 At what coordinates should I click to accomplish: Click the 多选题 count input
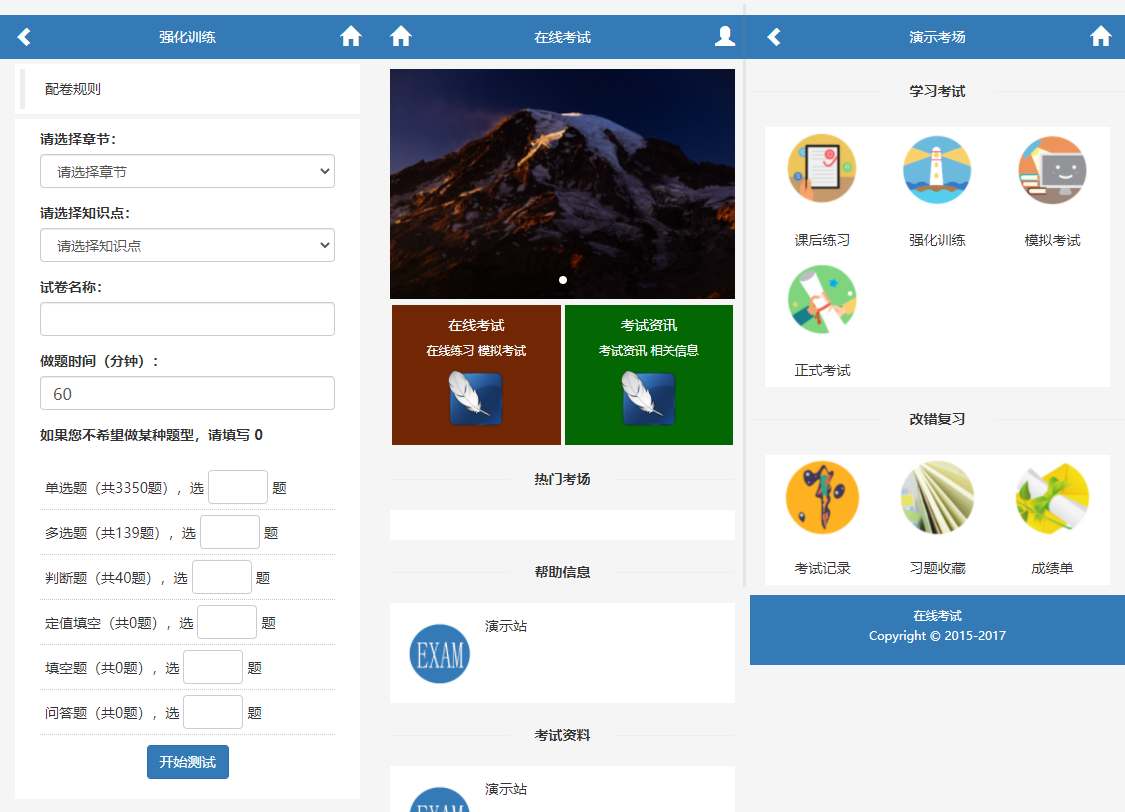click(230, 532)
